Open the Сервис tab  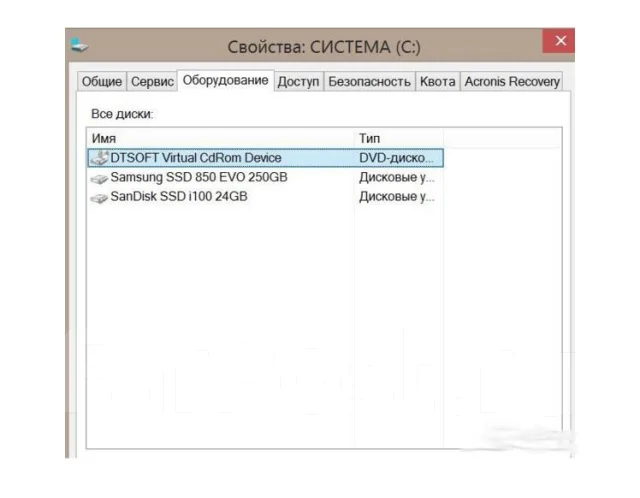[x=152, y=81]
